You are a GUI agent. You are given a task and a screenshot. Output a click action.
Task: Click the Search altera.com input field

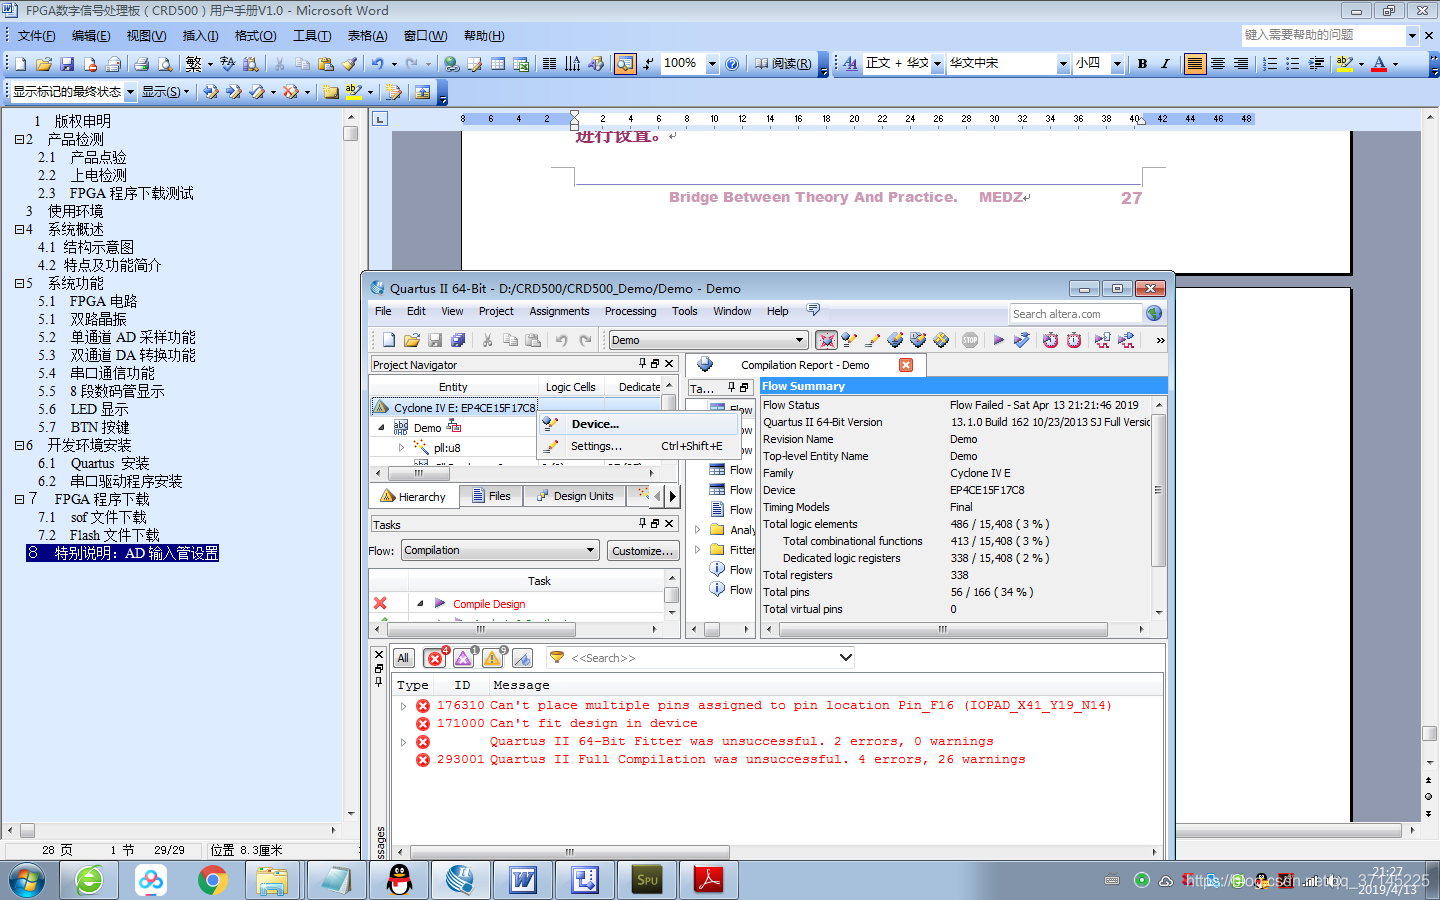1075,313
